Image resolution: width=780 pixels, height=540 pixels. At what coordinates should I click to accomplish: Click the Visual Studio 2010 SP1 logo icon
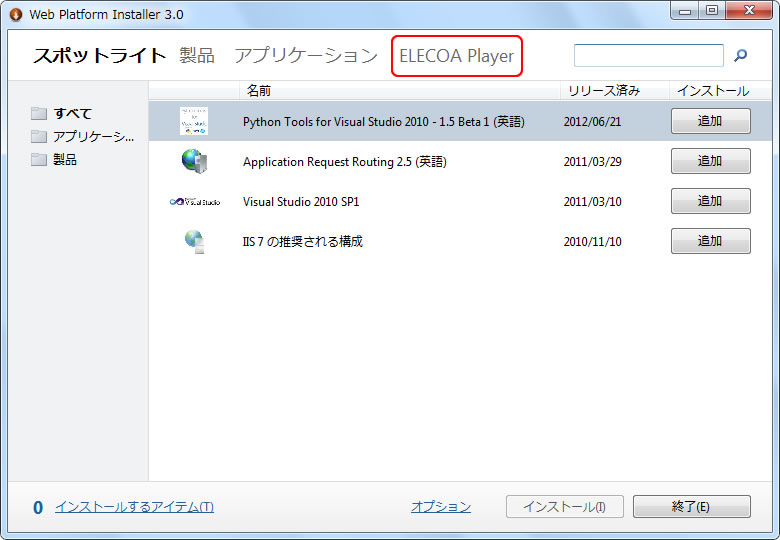pos(194,201)
